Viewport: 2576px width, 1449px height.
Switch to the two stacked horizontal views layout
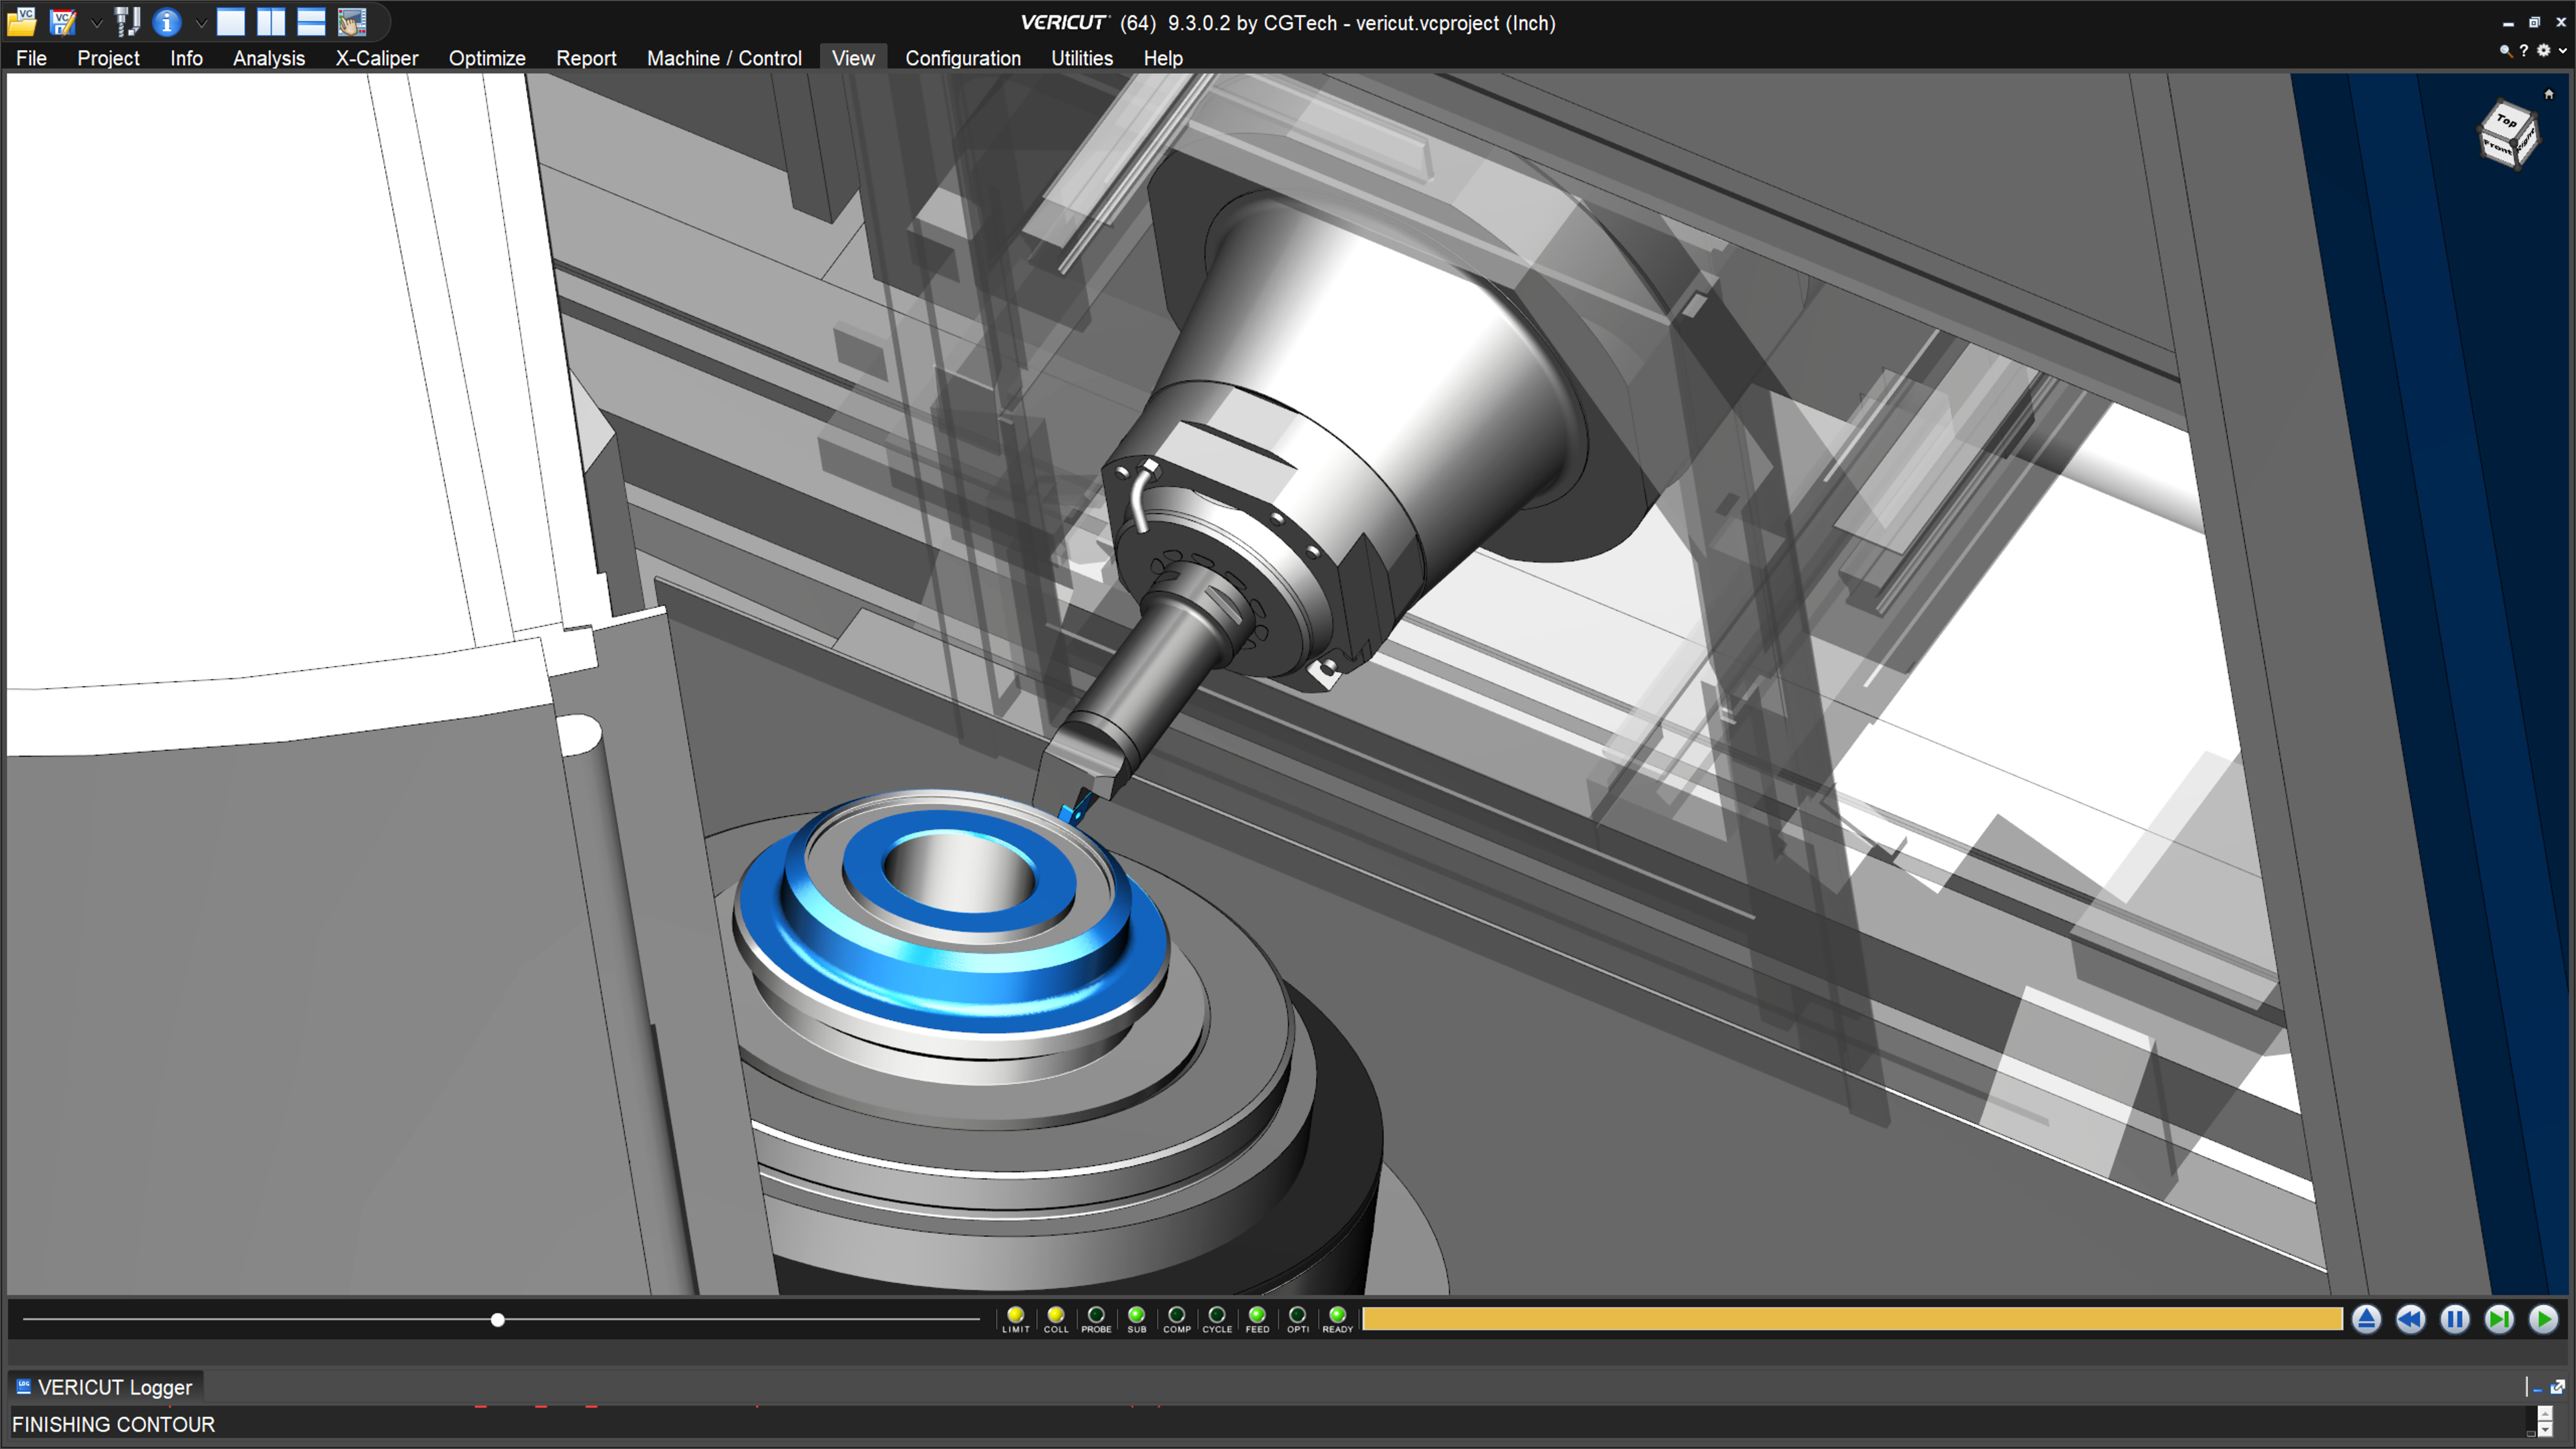[311, 21]
